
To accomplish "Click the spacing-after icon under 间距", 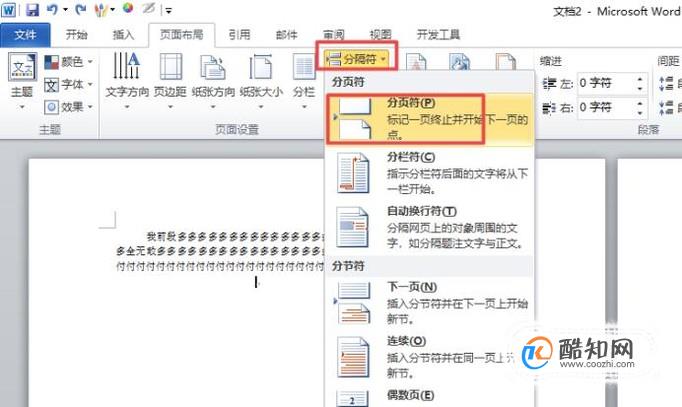I will pos(666,107).
